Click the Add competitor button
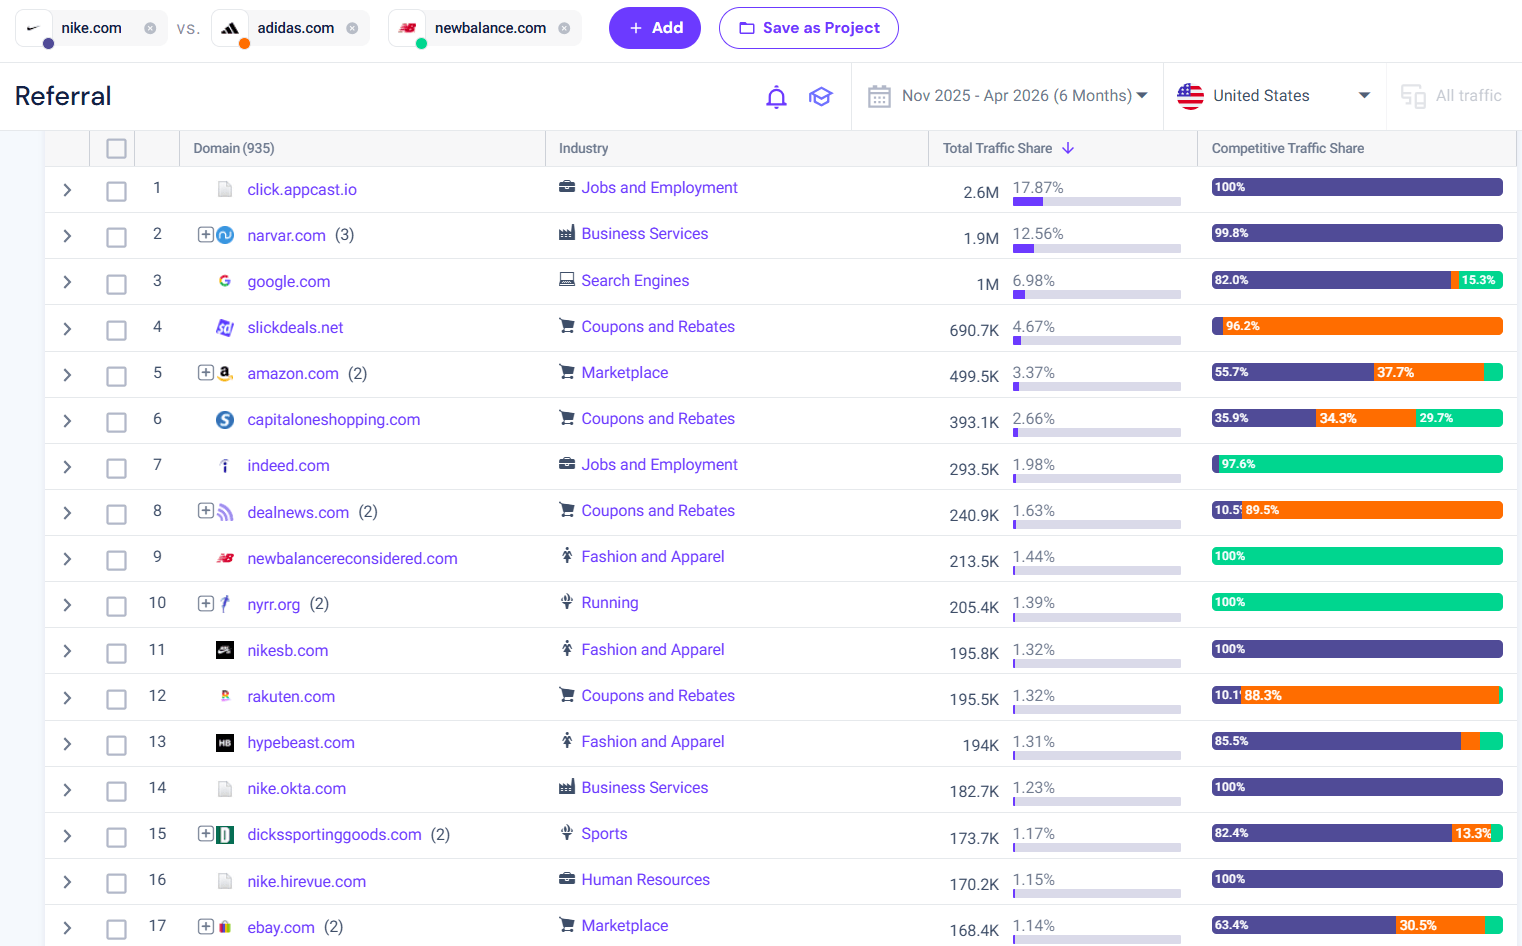Image resolution: width=1522 pixels, height=946 pixels. coord(655,28)
